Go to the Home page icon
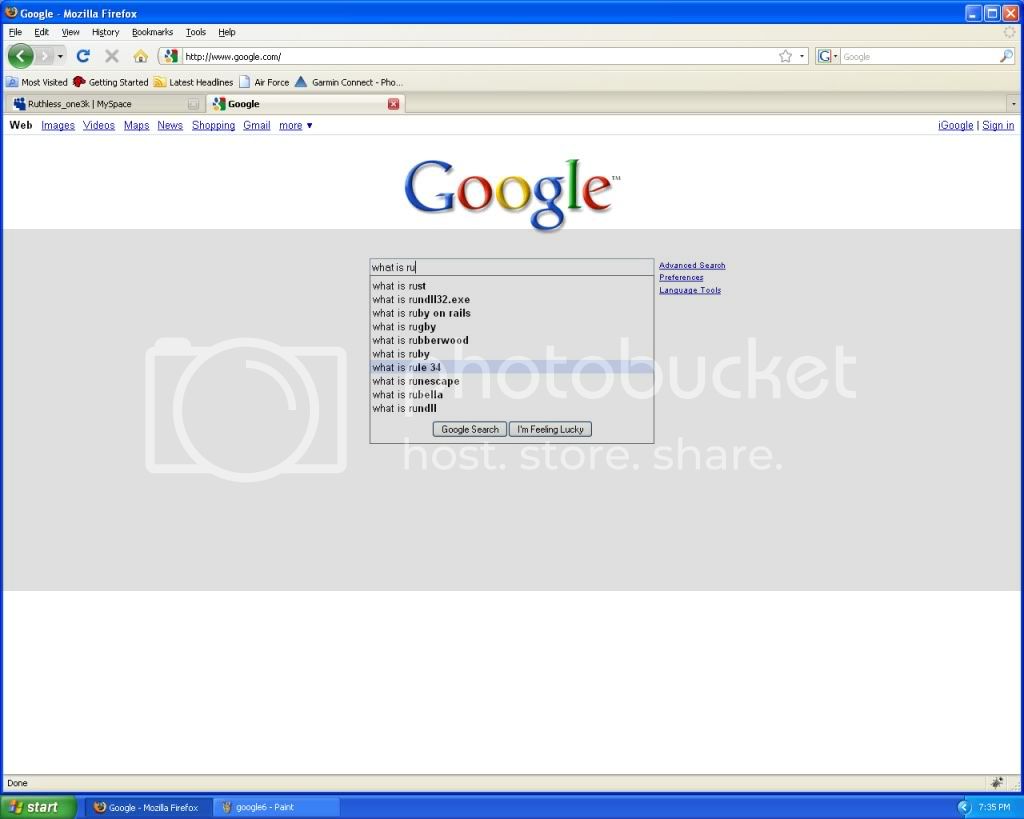The height and width of the screenshot is (819, 1024). pyautogui.click(x=140, y=56)
